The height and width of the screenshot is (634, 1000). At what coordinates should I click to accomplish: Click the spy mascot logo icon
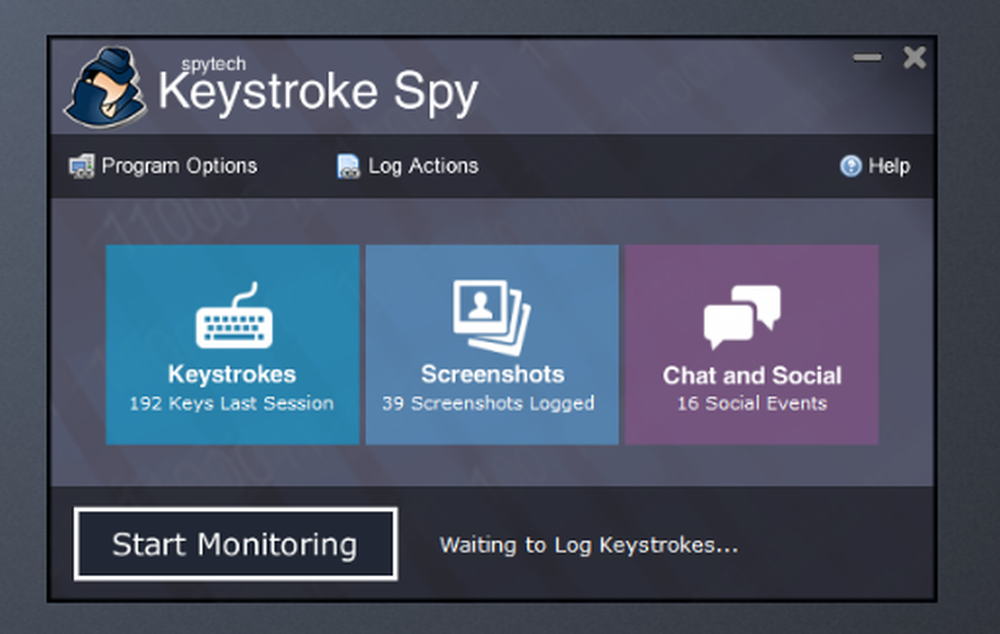pos(105,87)
